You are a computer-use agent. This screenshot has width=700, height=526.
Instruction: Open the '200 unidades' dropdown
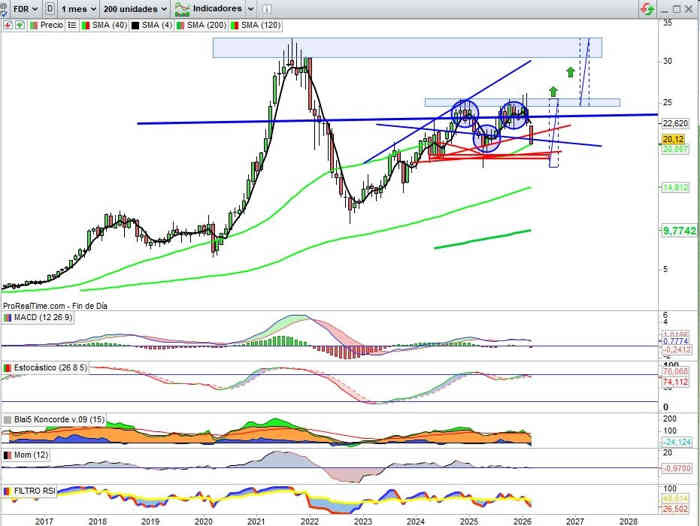(x=133, y=8)
